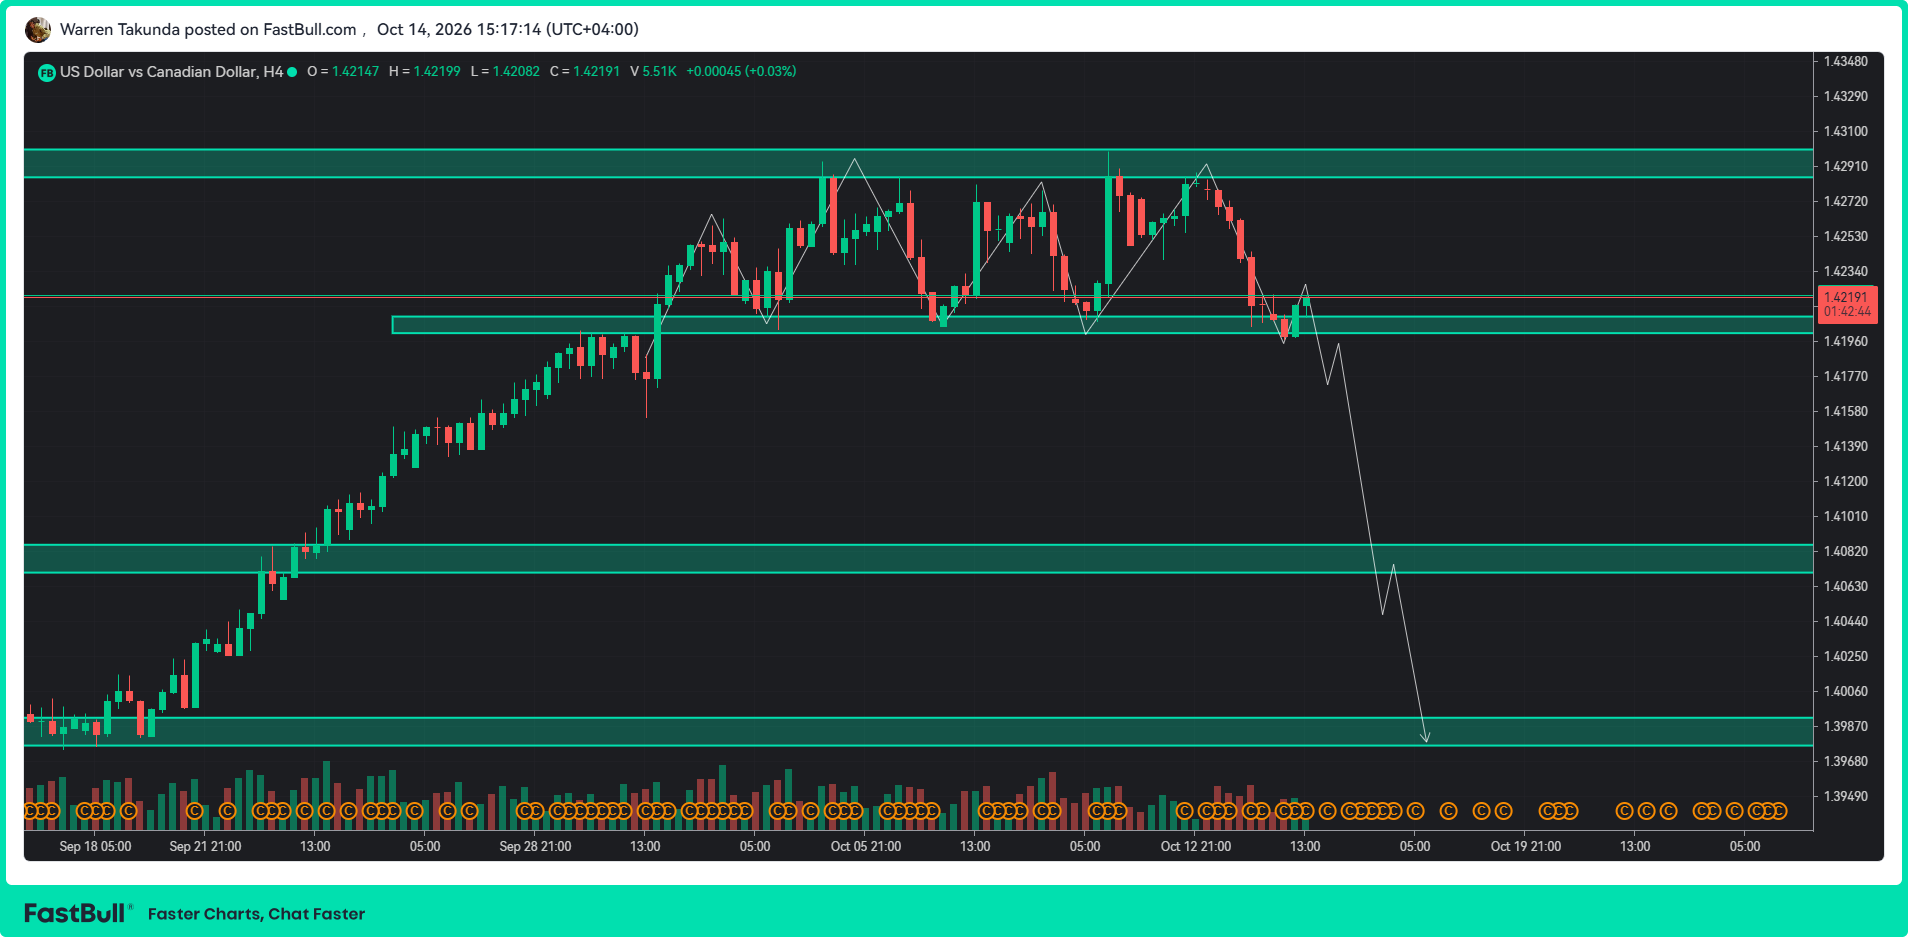Click the FastBull logo in the footer
Viewport: 1908px width, 937px height.
point(76,913)
